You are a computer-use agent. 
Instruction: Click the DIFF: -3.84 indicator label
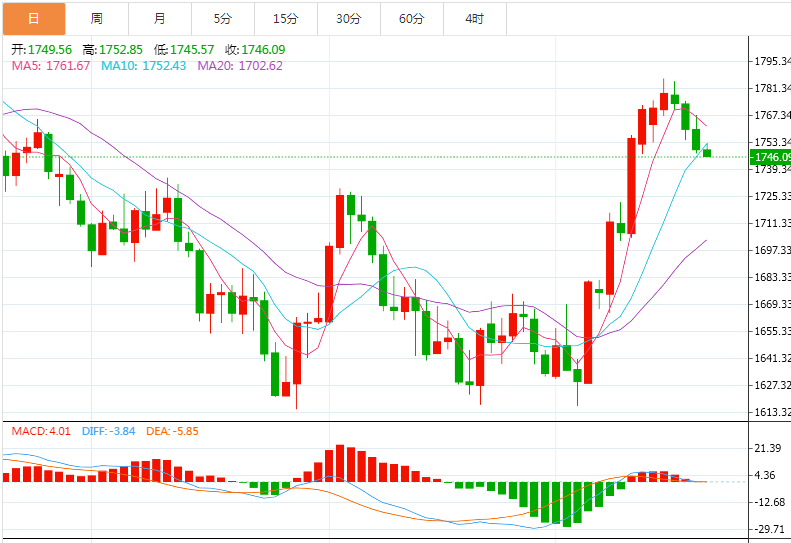point(108,431)
